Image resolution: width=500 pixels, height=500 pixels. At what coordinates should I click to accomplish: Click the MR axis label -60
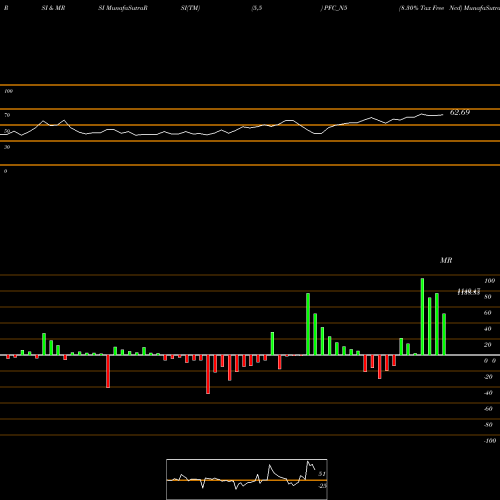pos(488,409)
